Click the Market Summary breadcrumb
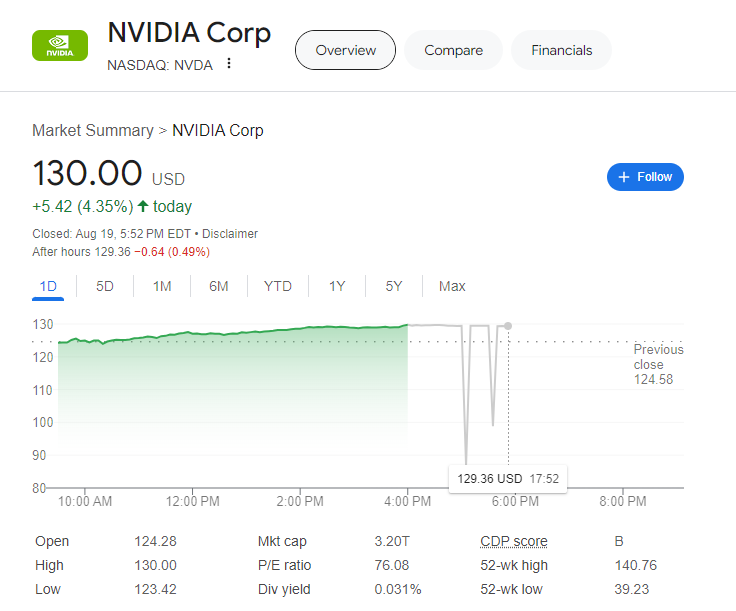This screenshot has width=736, height=611. pyautogui.click(x=92, y=131)
